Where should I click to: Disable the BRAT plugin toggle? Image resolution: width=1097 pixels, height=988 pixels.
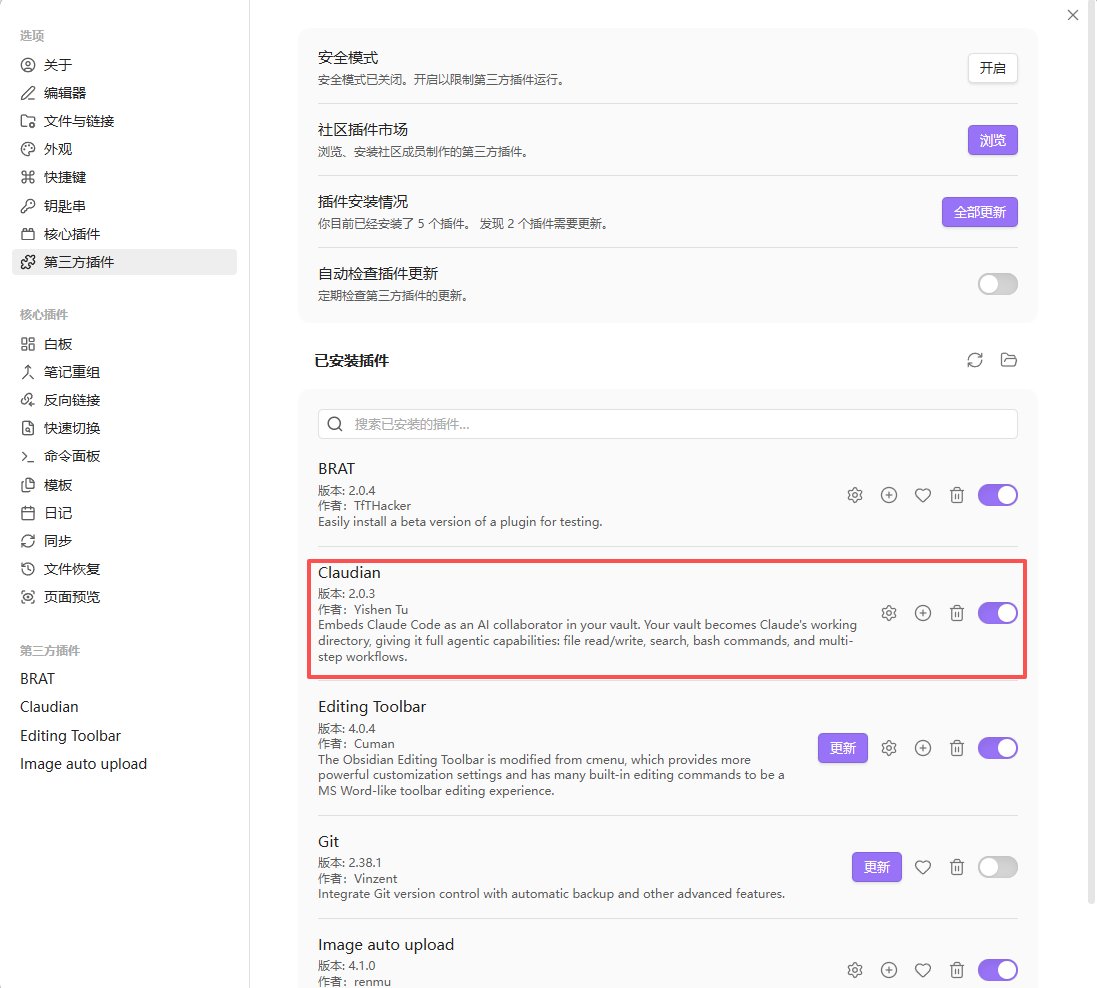coord(997,495)
